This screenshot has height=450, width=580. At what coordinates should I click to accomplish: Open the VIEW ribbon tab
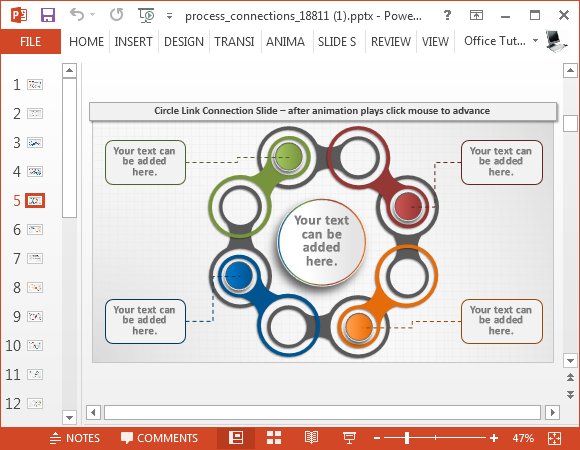click(435, 41)
